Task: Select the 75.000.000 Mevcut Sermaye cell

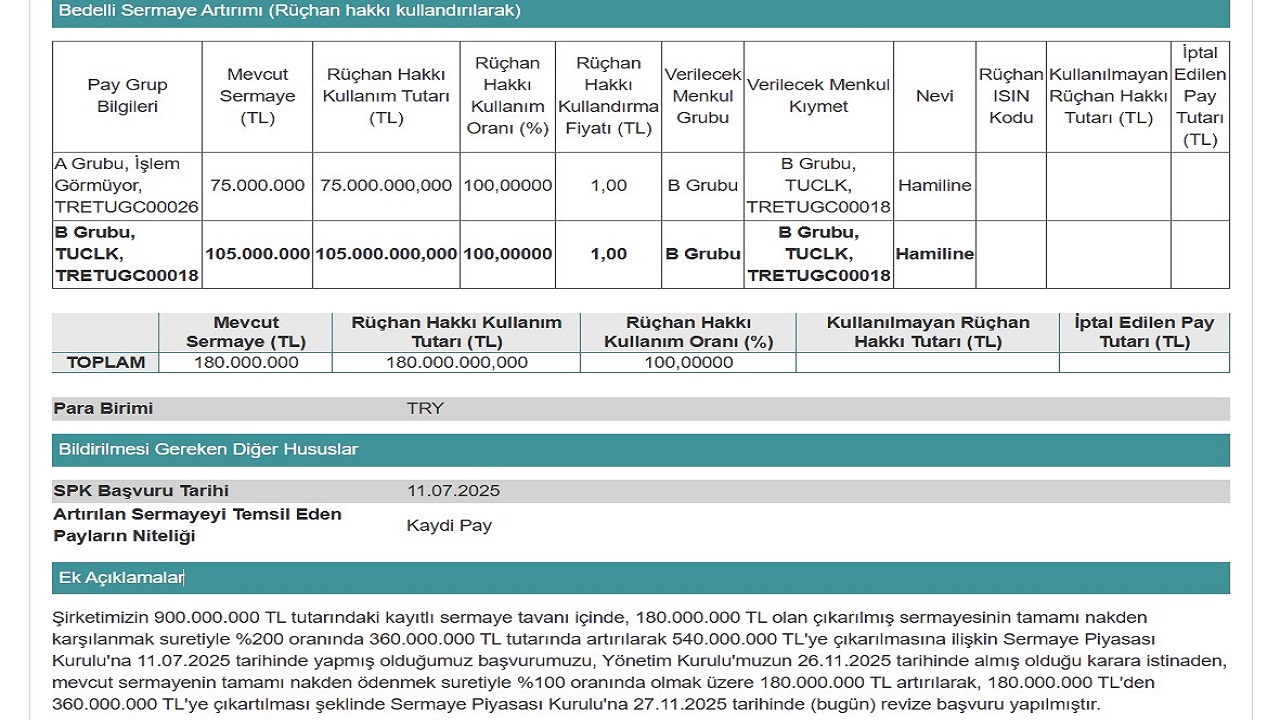Action: coord(257,185)
